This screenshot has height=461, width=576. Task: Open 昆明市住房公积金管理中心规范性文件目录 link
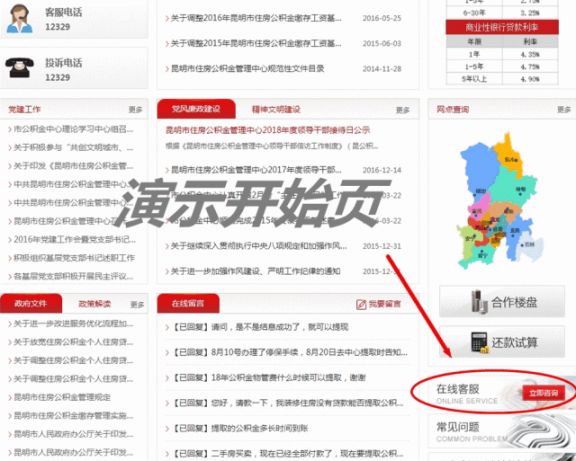click(x=248, y=68)
